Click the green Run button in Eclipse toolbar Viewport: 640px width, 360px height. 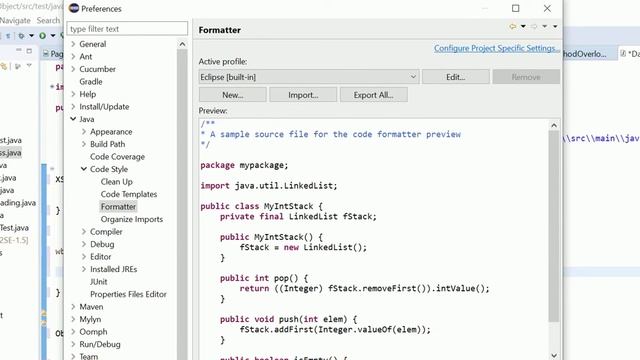(42, 36)
